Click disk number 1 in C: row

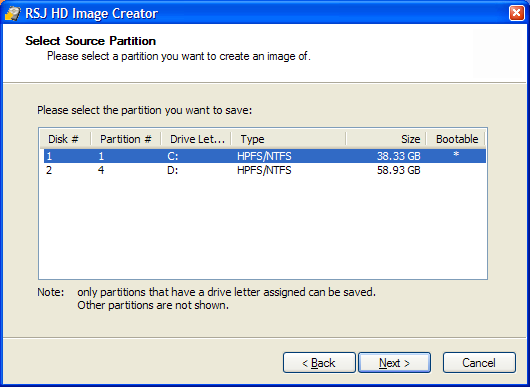(x=49, y=156)
